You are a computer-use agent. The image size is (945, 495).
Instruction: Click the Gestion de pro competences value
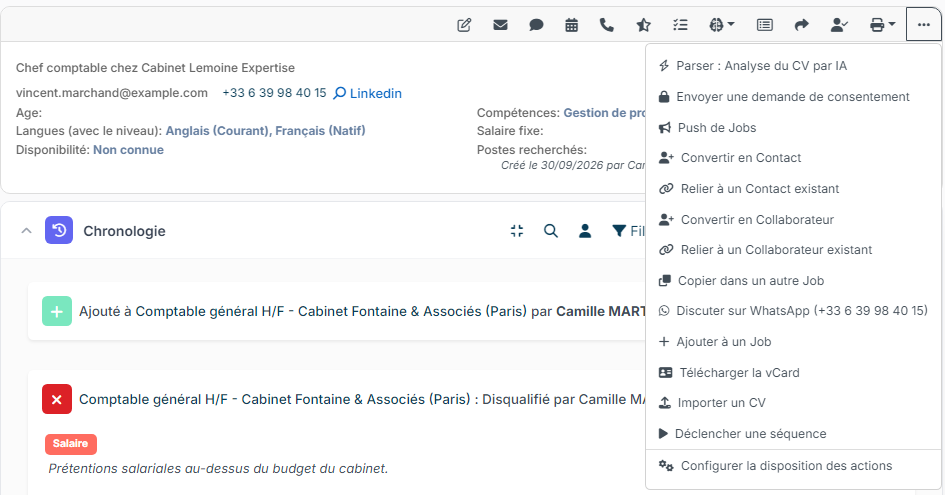(x=604, y=113)
